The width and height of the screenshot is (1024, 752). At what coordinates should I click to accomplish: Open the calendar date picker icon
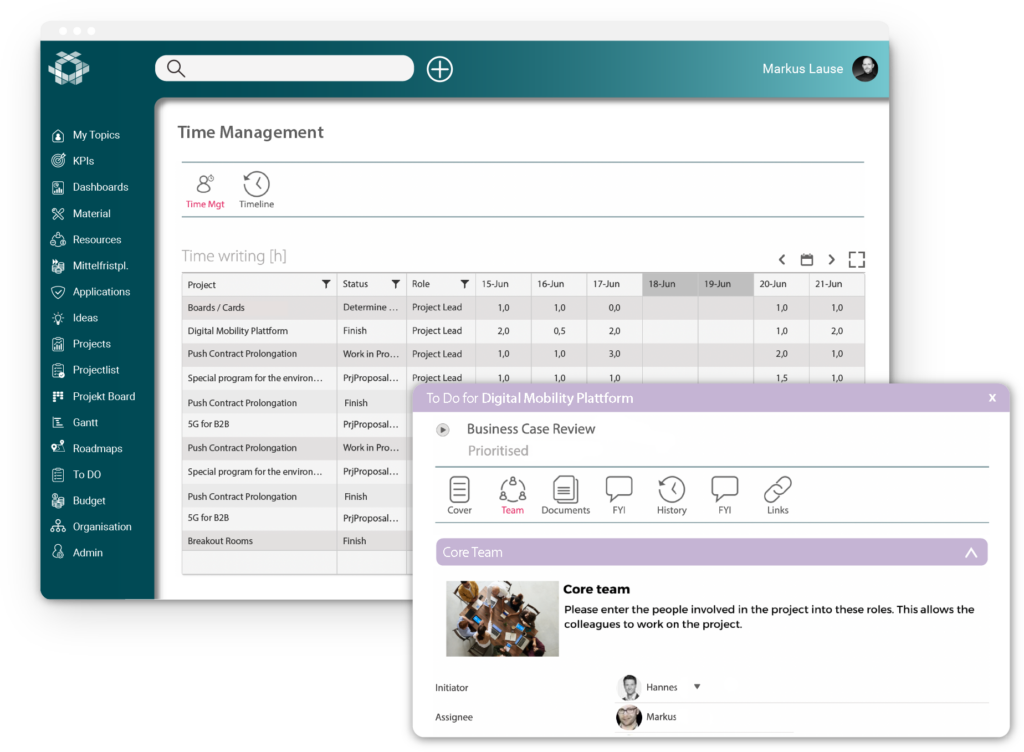[807, 260]
